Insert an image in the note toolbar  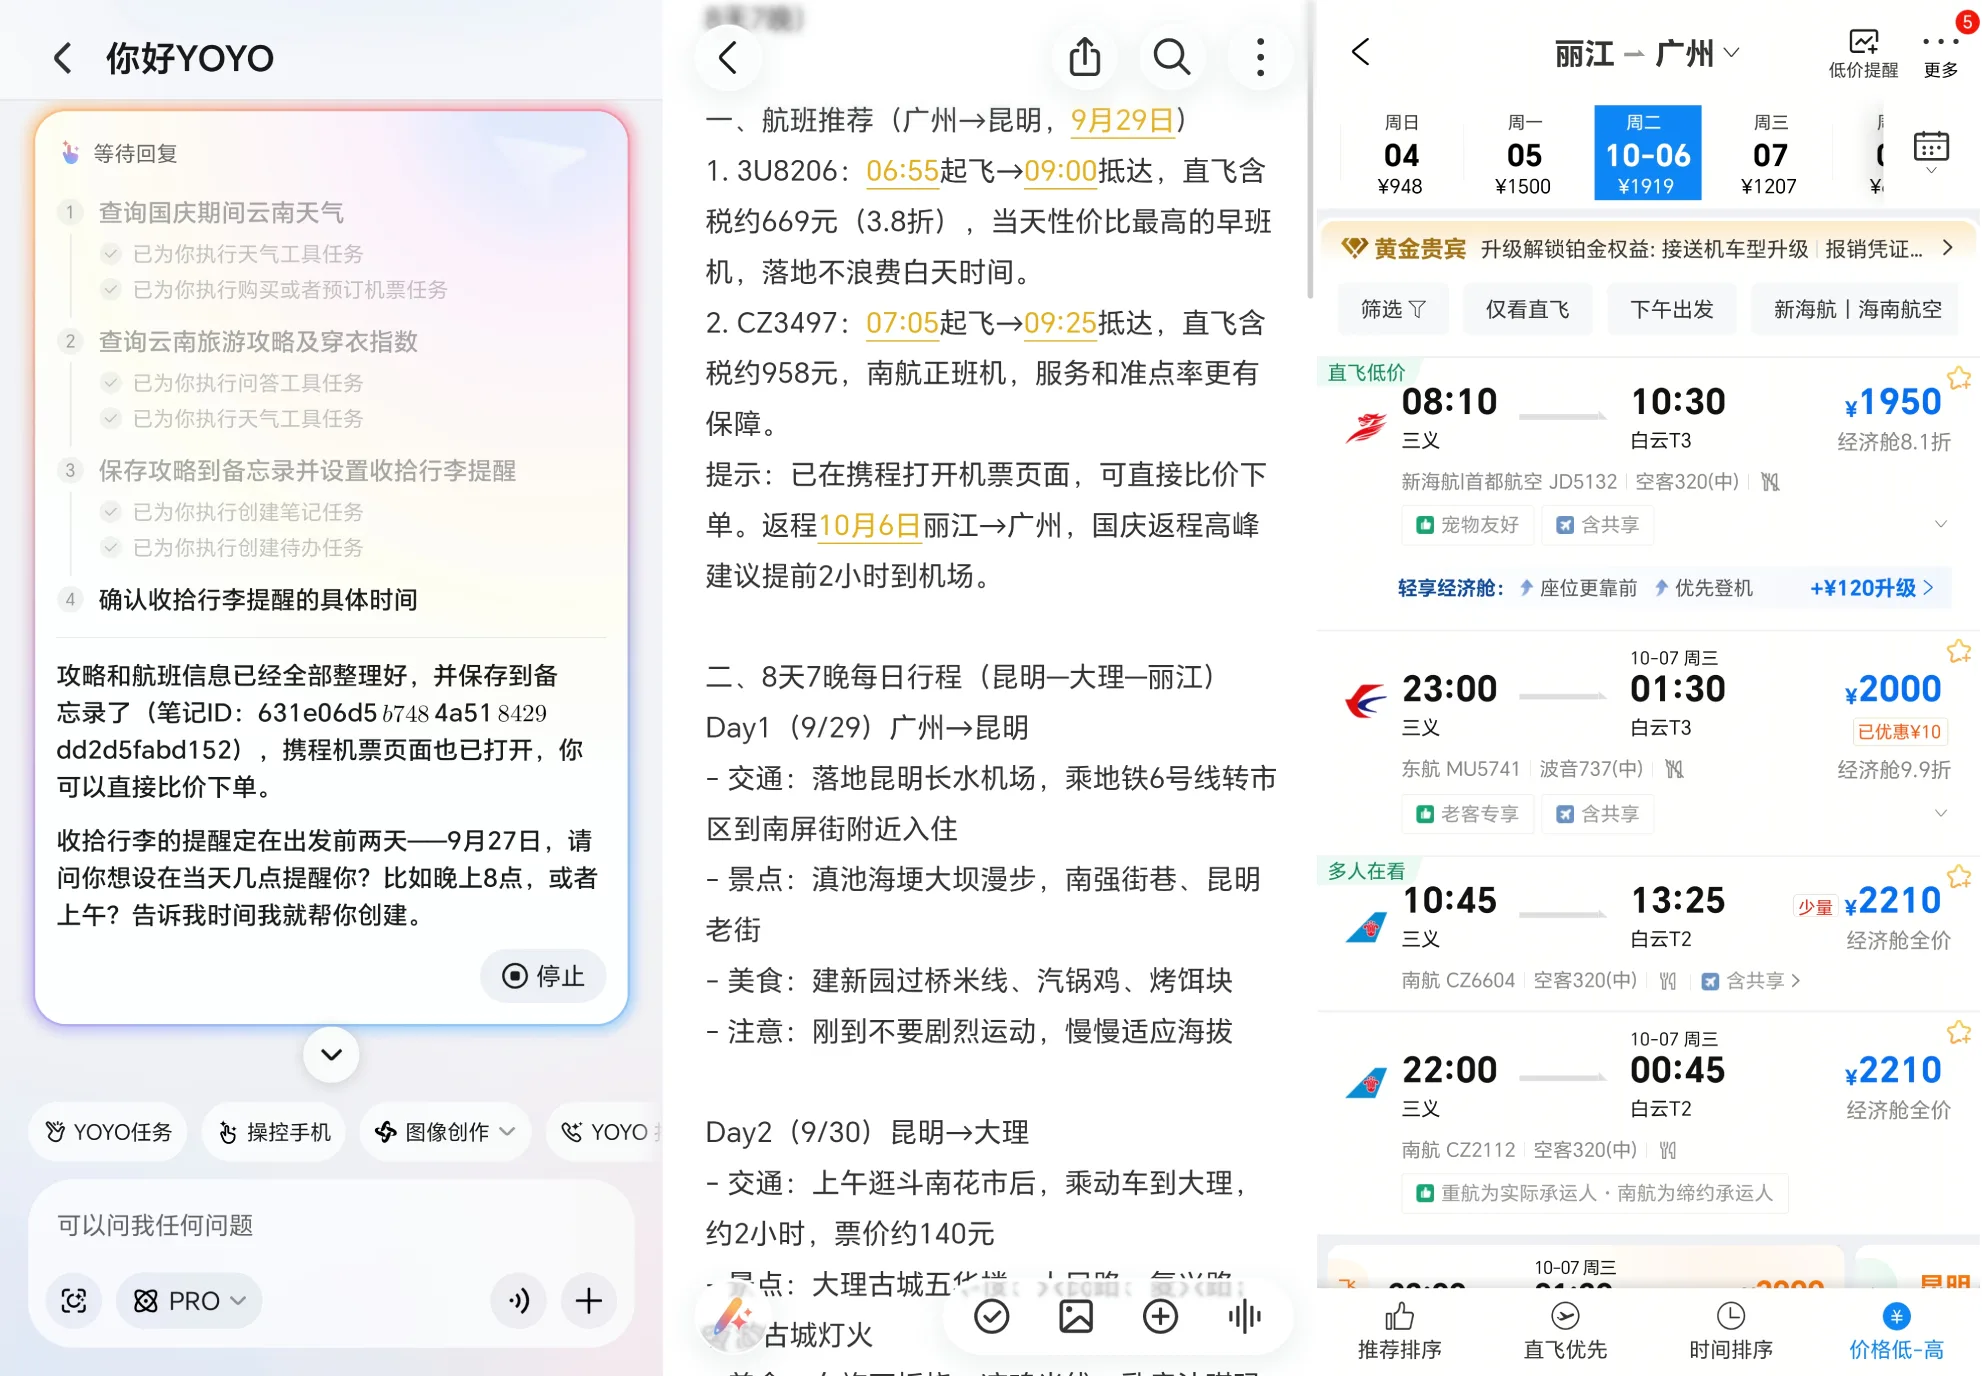point(1076,1317)
